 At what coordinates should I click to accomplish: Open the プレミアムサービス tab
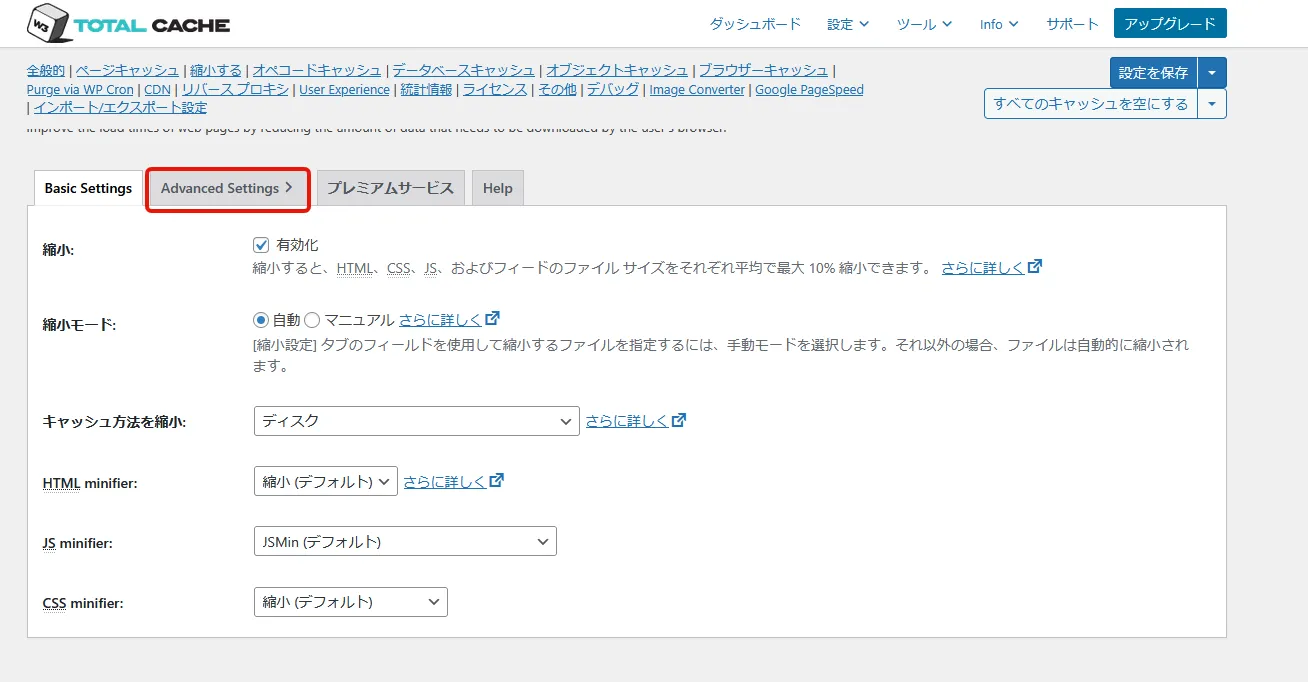point(390,189)
